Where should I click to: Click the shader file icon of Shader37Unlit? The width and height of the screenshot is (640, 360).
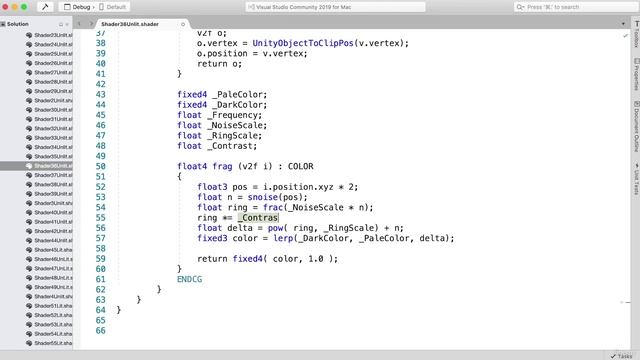click(29, 175)
